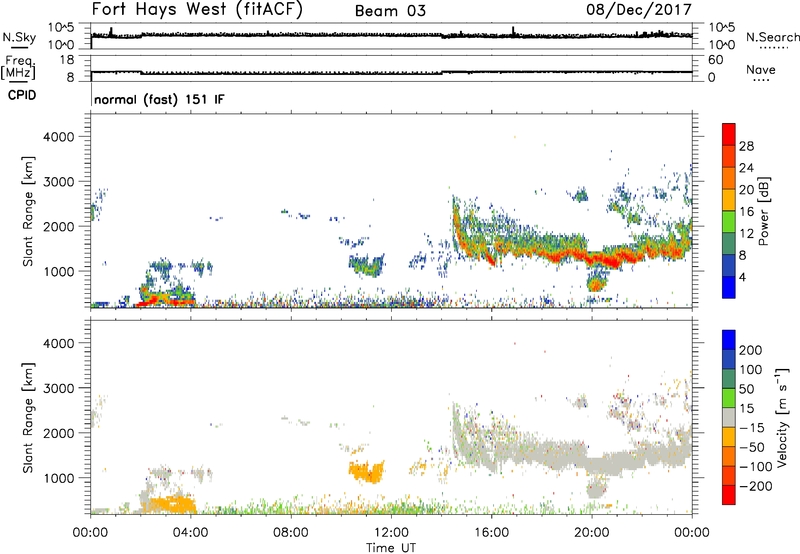Select the bright green segment of Velocity colorbar
Image resolution: width=800 pixels, height=554 pixels.
(x=729, y=398)
